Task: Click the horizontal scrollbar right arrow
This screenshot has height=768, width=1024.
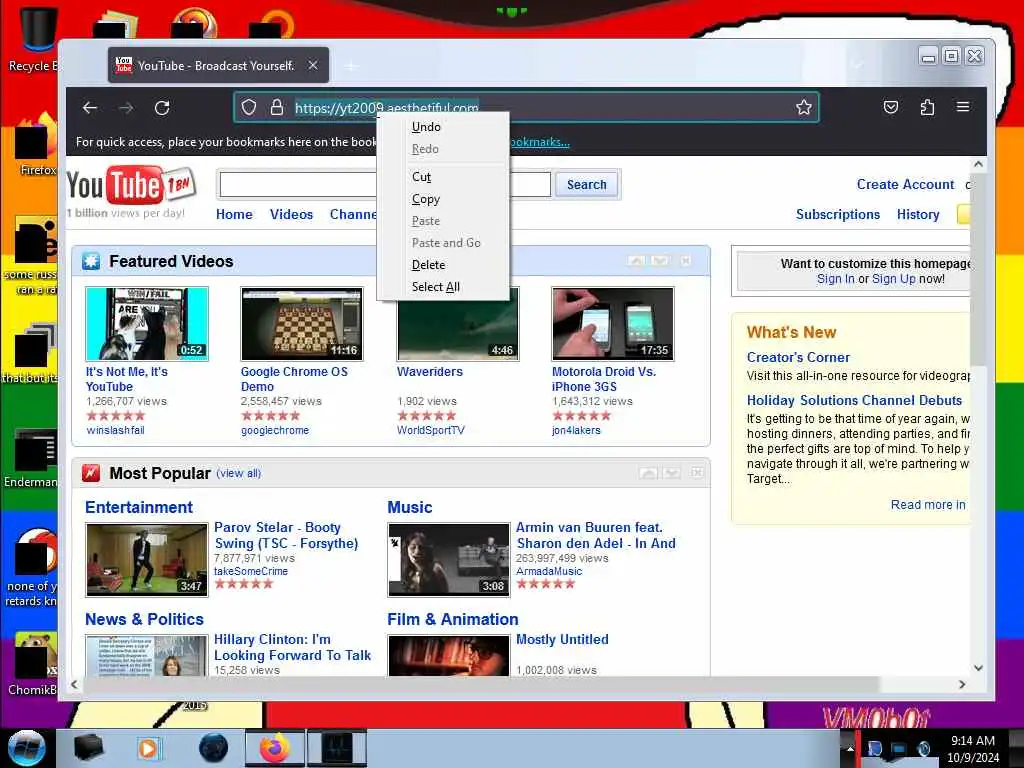Action: [x=962, y=684]
